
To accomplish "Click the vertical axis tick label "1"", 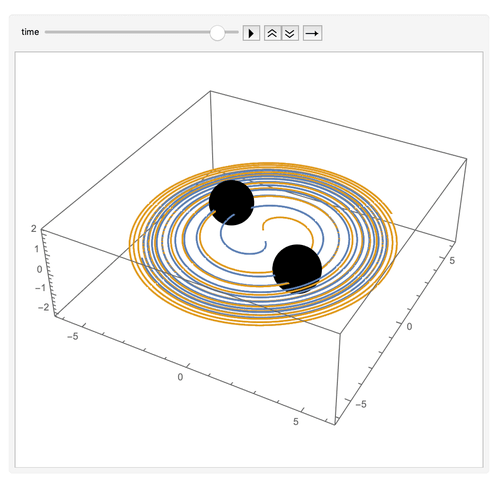I will tap(37, 249).
